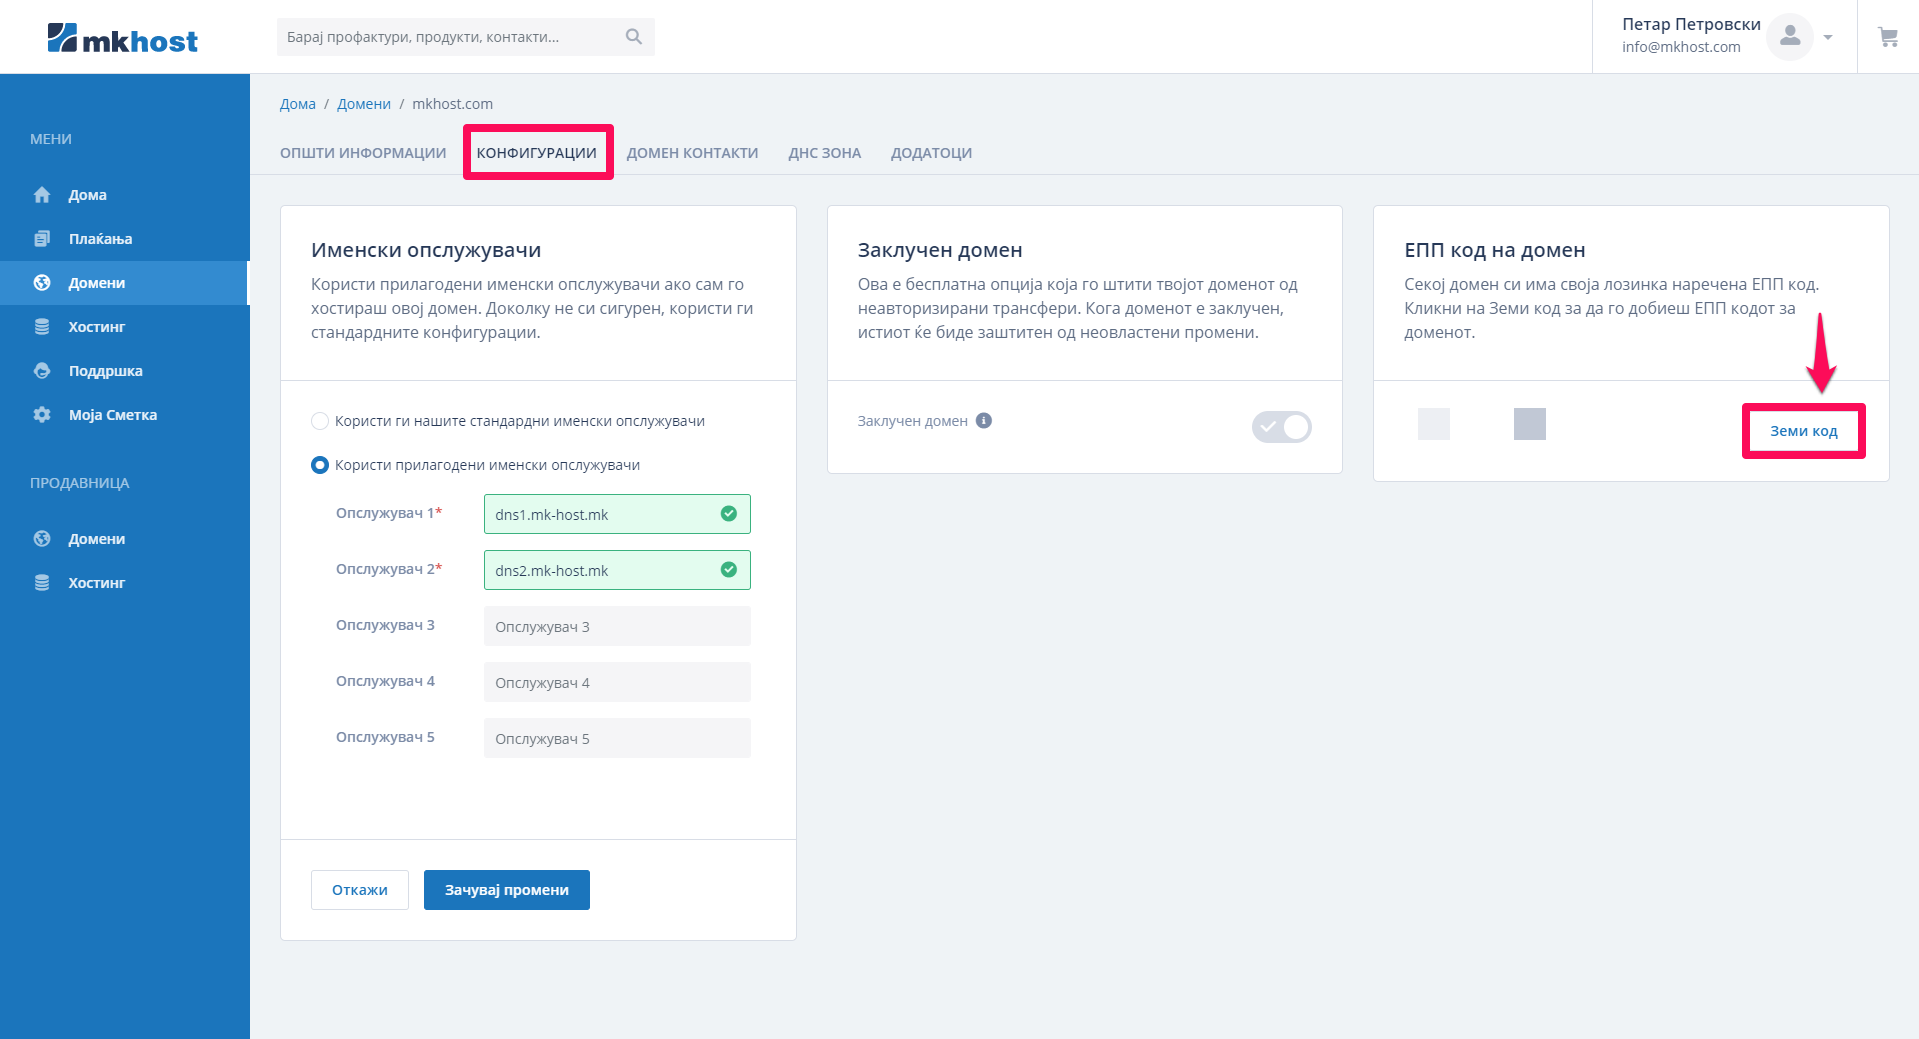This screenshot has width=1919, height=1039.
Task: Click the Опслужувач 5 input field
Action: 617,738
